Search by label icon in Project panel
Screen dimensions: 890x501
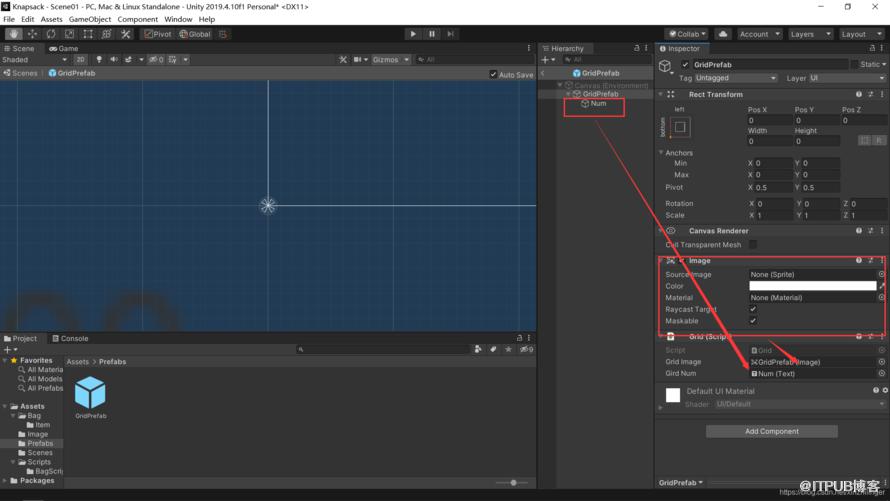click(x=493, y=350)
